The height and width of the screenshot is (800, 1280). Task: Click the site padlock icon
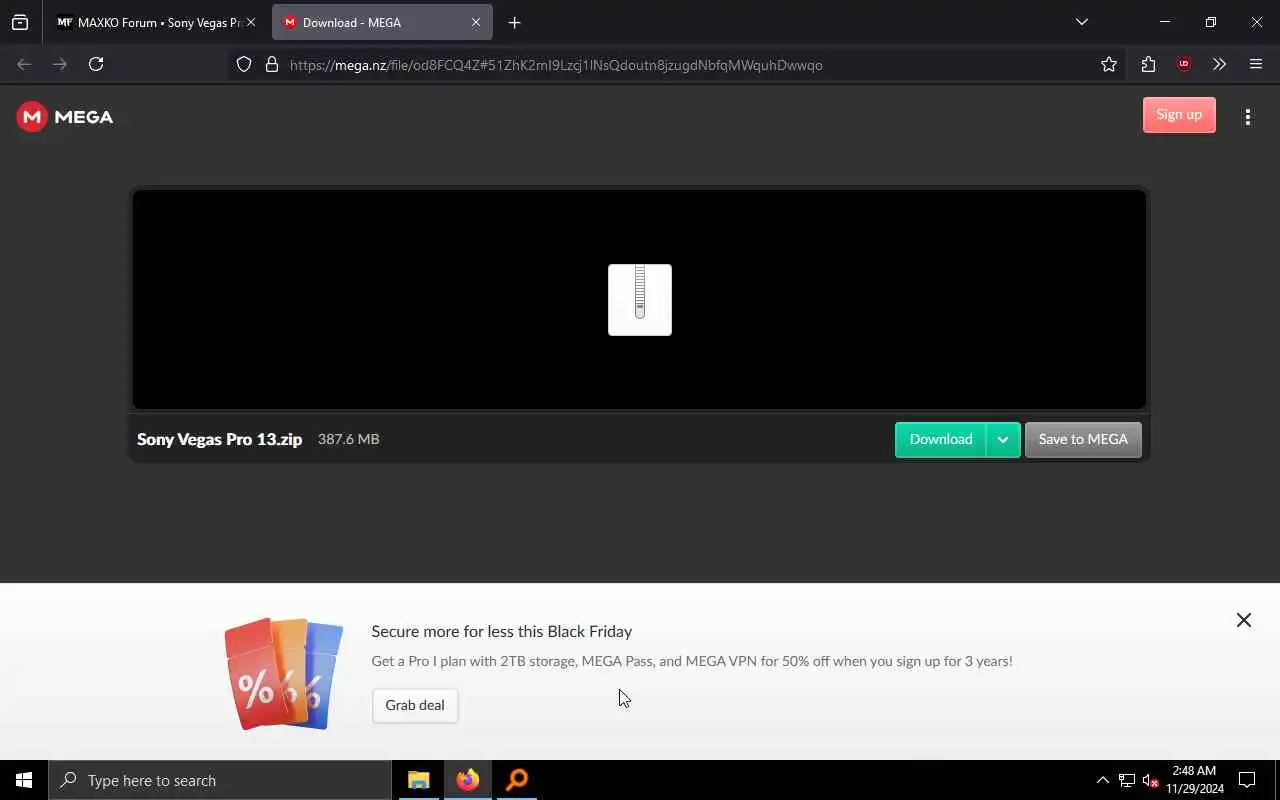(x=271, y=64)
